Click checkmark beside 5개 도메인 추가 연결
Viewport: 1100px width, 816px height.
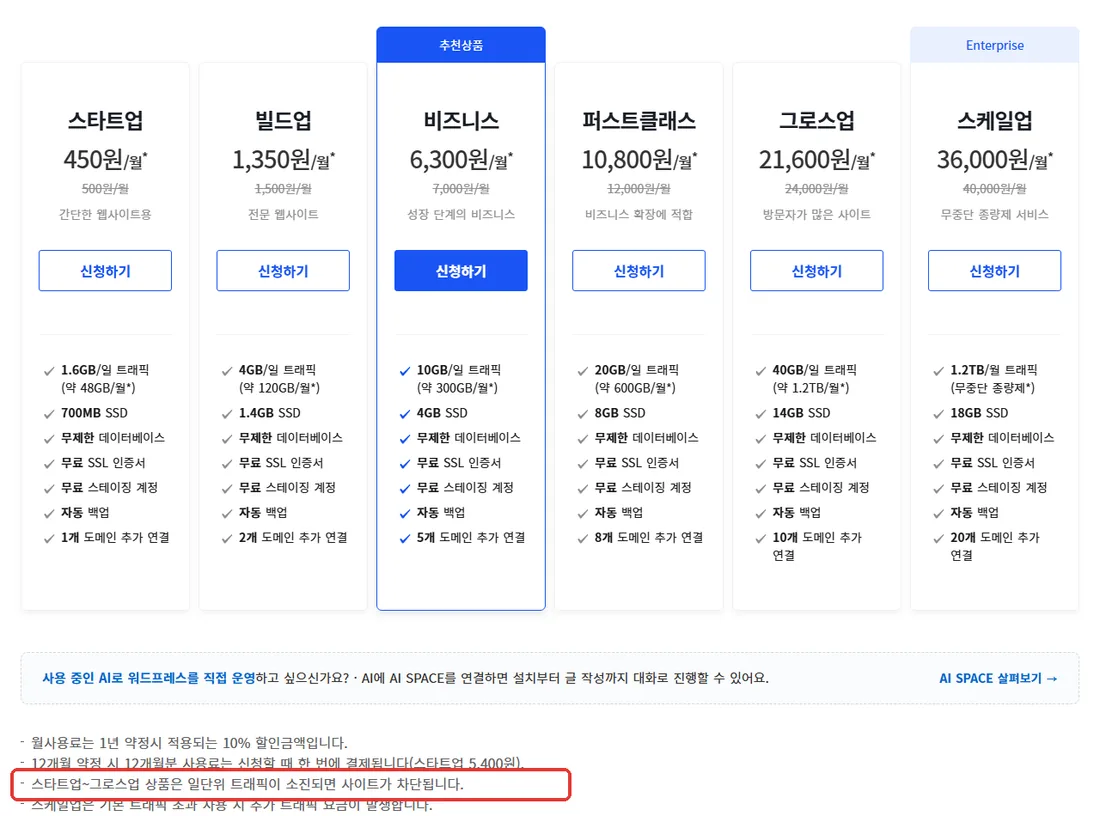405,539
